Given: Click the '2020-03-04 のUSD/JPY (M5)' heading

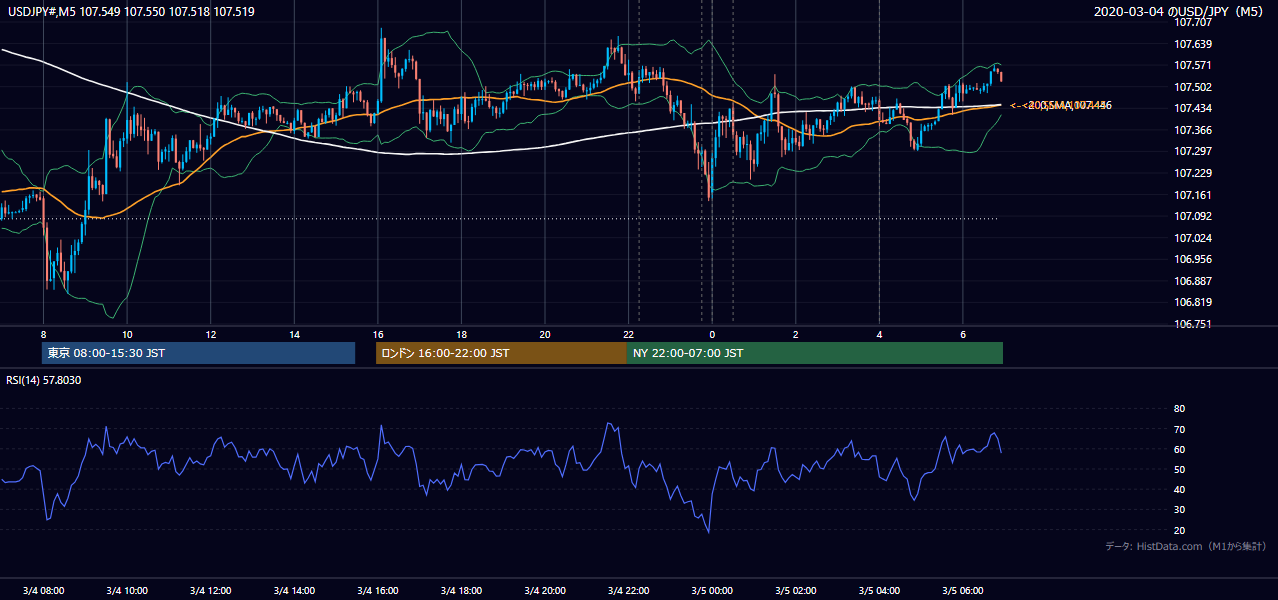Looking at the screenshot, I should click(x=1179, y=12).
